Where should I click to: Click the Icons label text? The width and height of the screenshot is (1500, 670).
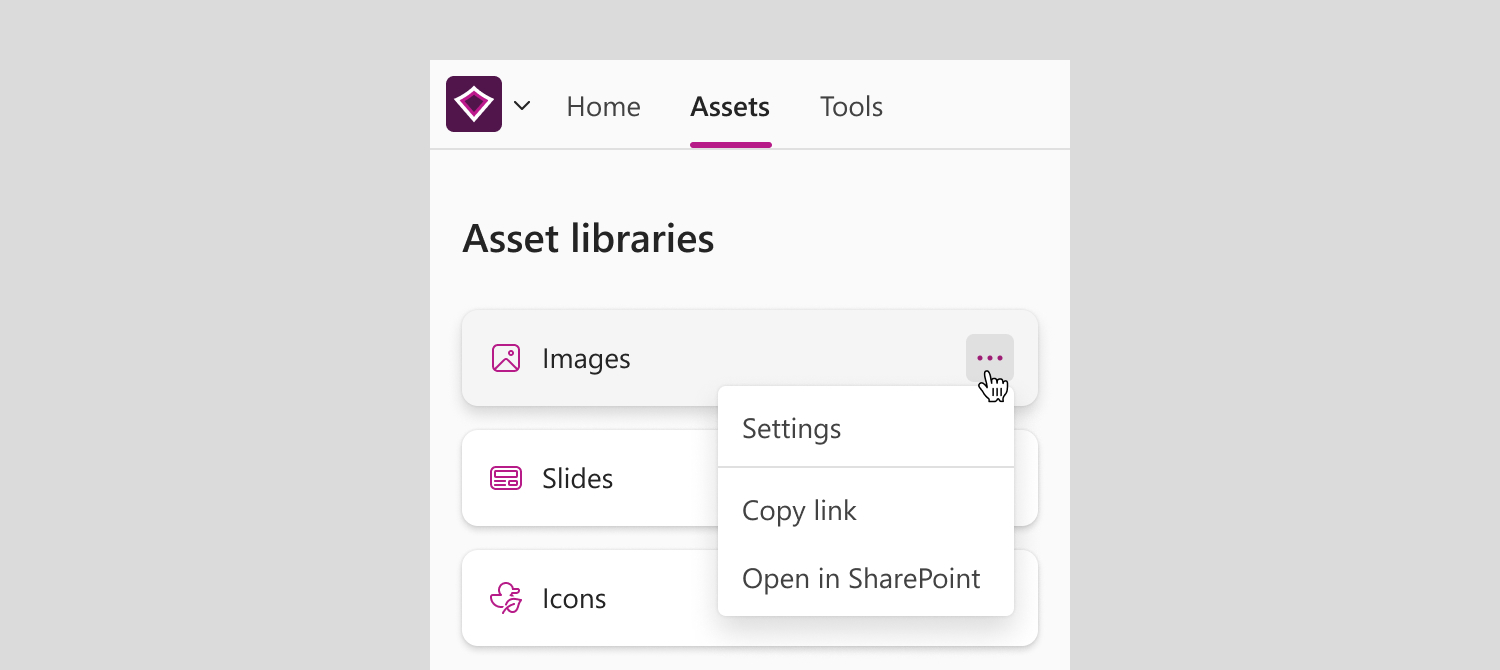click(x=574, y=598)
